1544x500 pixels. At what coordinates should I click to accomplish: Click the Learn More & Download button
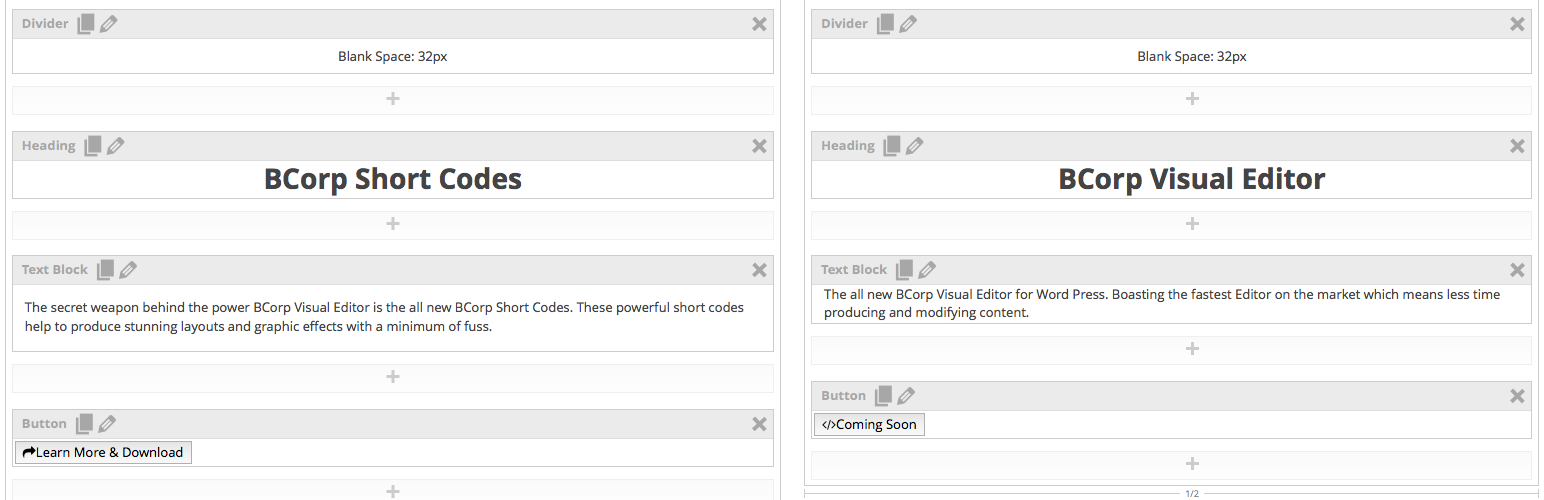coord(103,453)
